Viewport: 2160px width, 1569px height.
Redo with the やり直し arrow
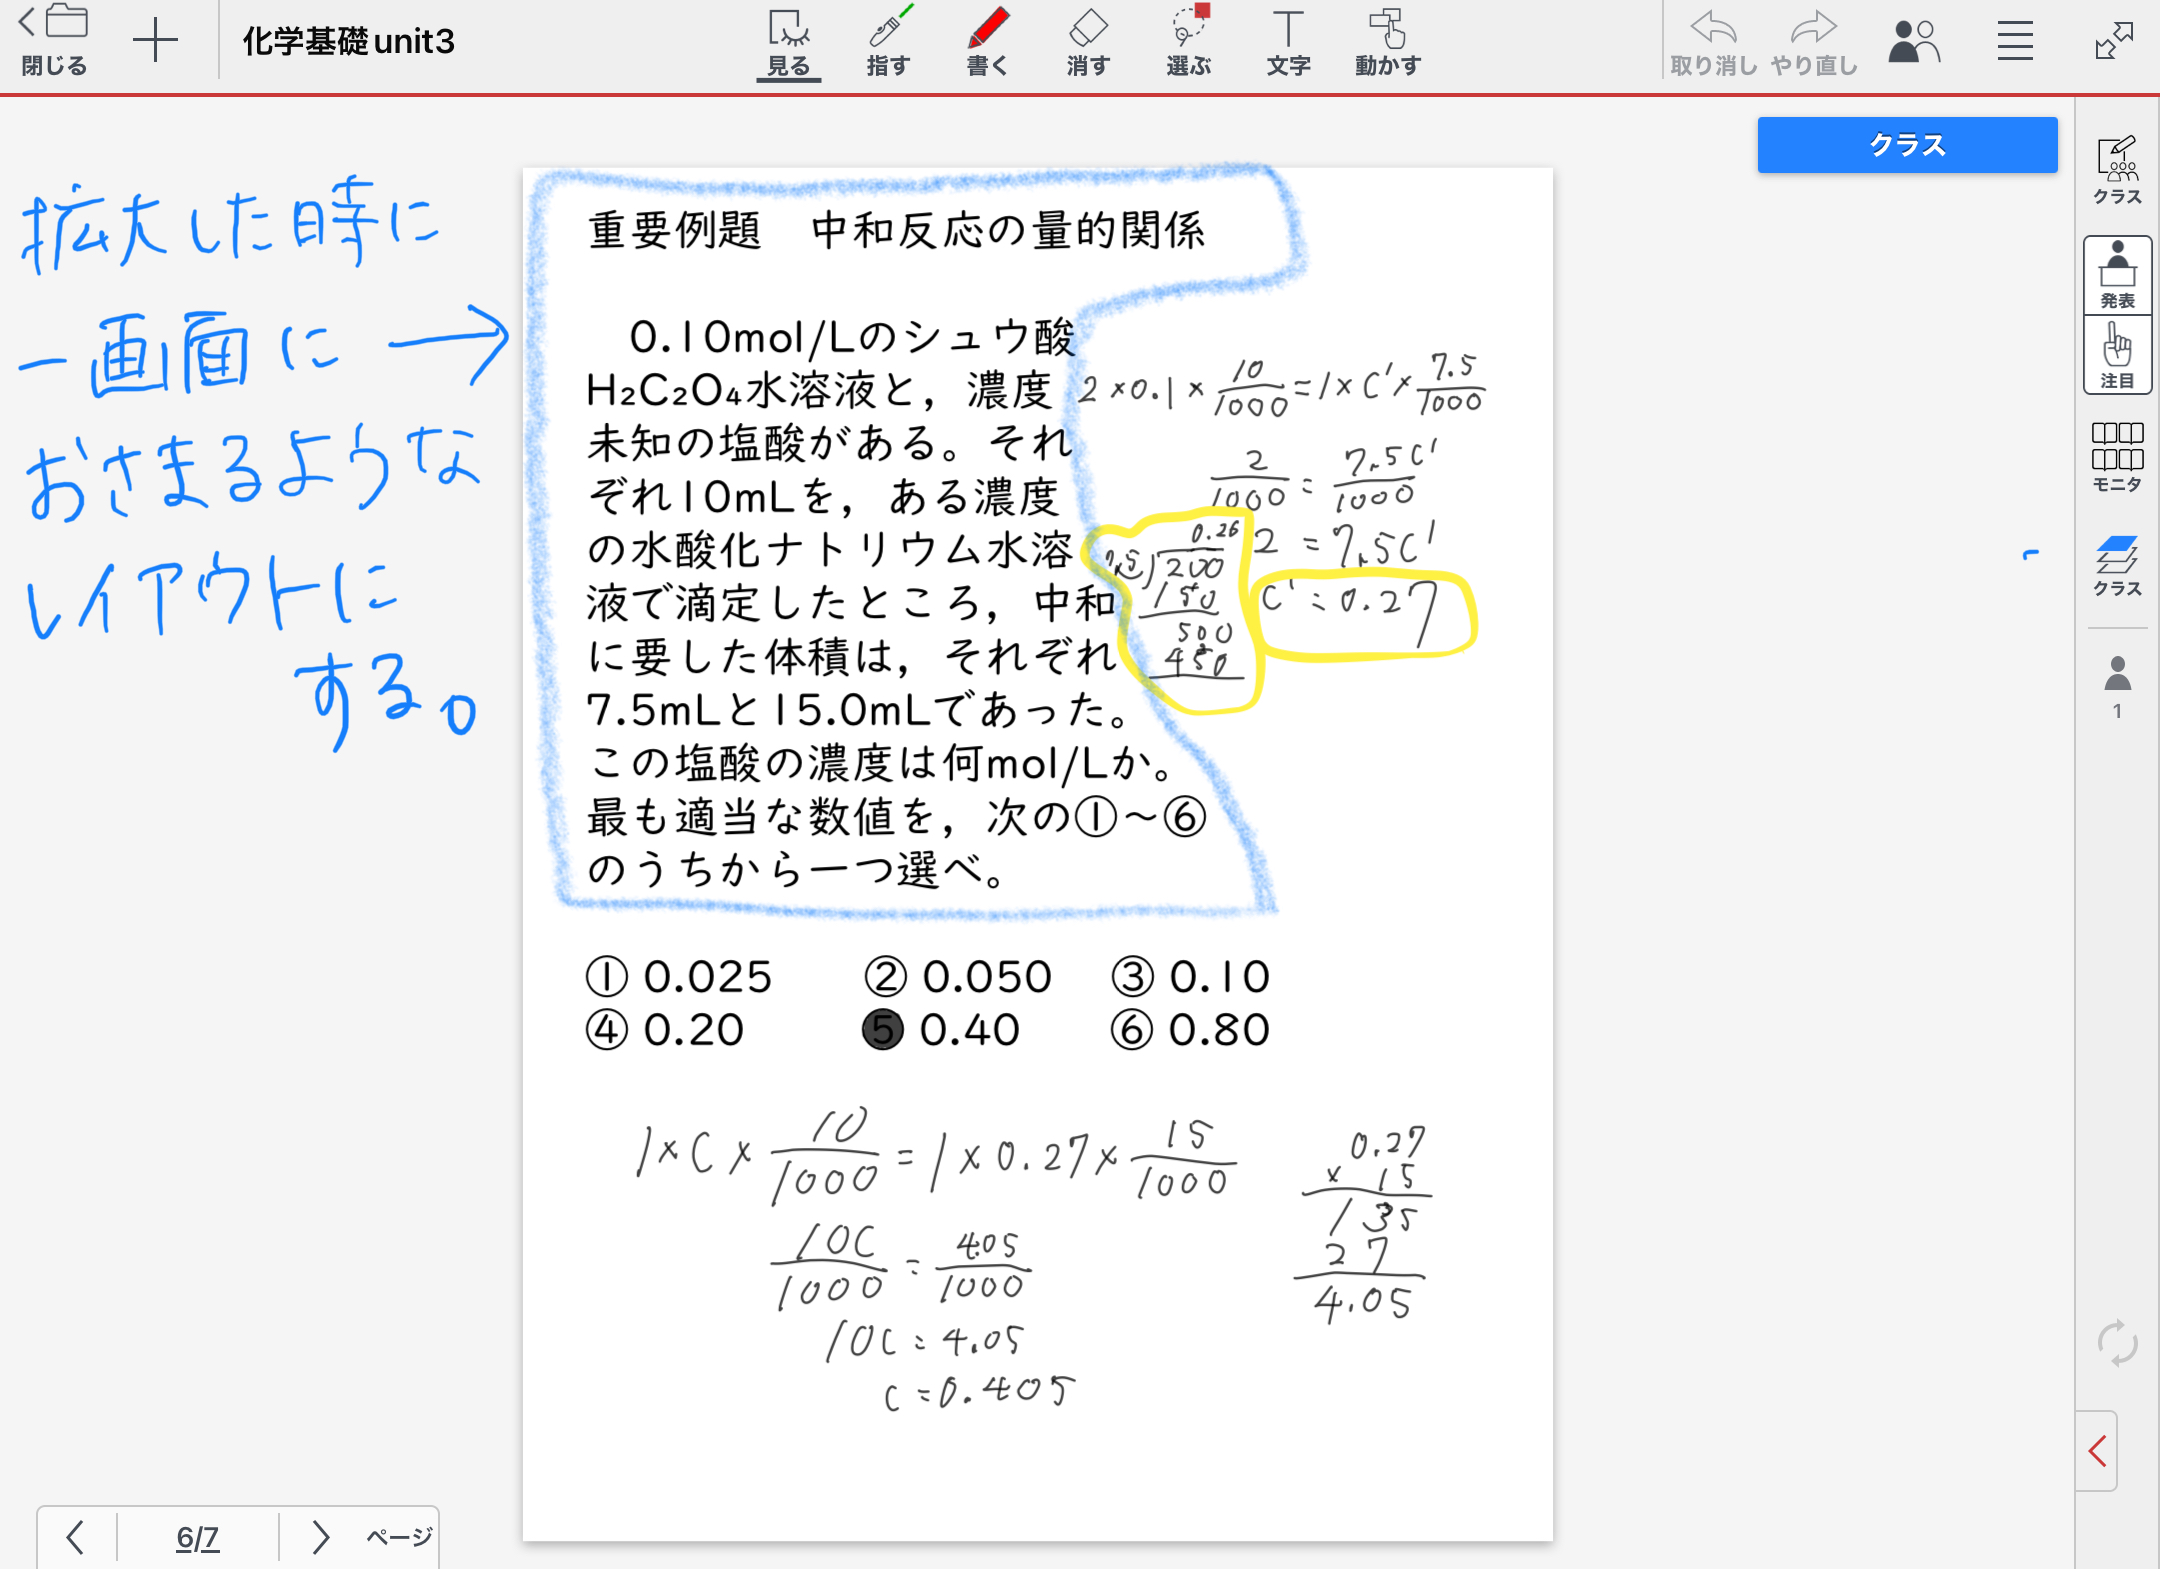[x=1813, y=42]
